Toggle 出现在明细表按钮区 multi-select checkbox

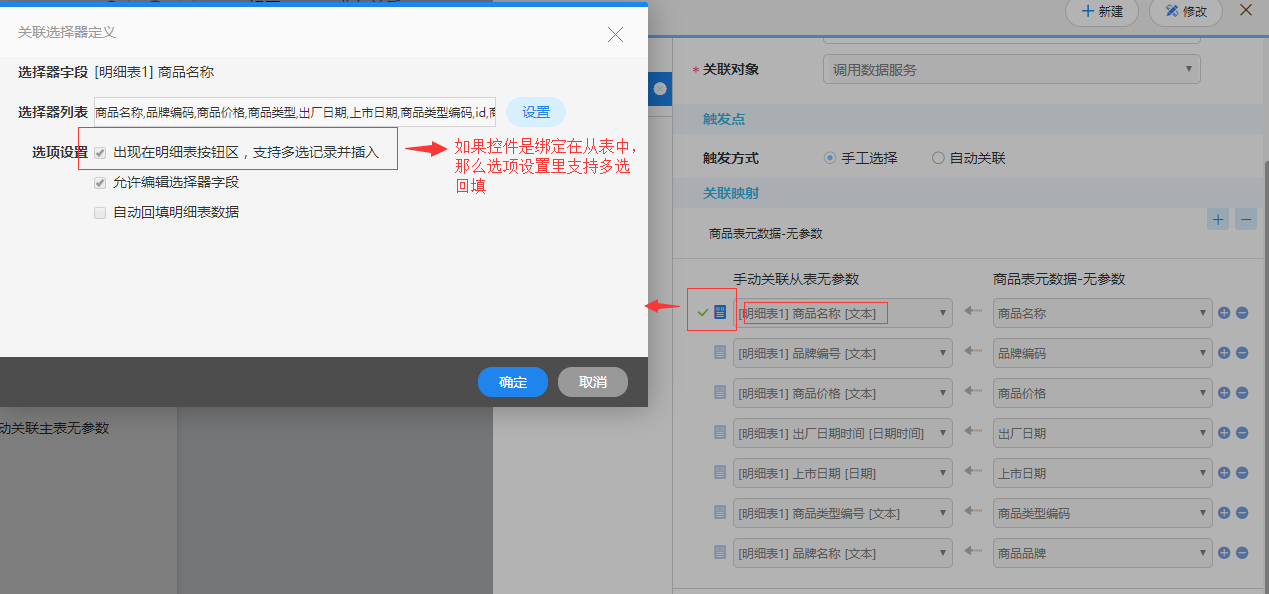coord(100,153)
